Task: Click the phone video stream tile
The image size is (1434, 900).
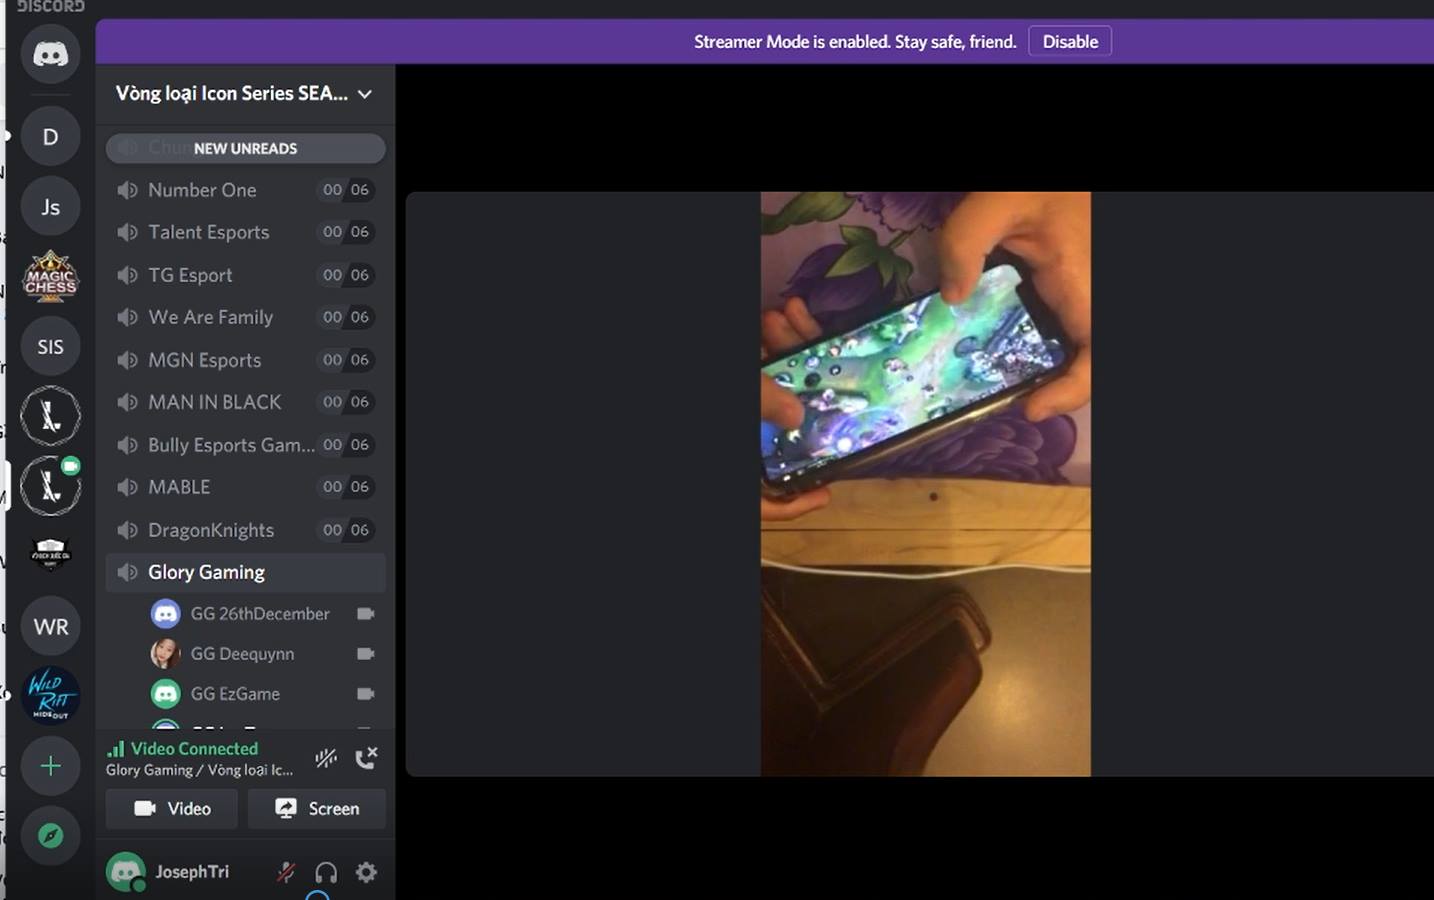Action: 925,484
